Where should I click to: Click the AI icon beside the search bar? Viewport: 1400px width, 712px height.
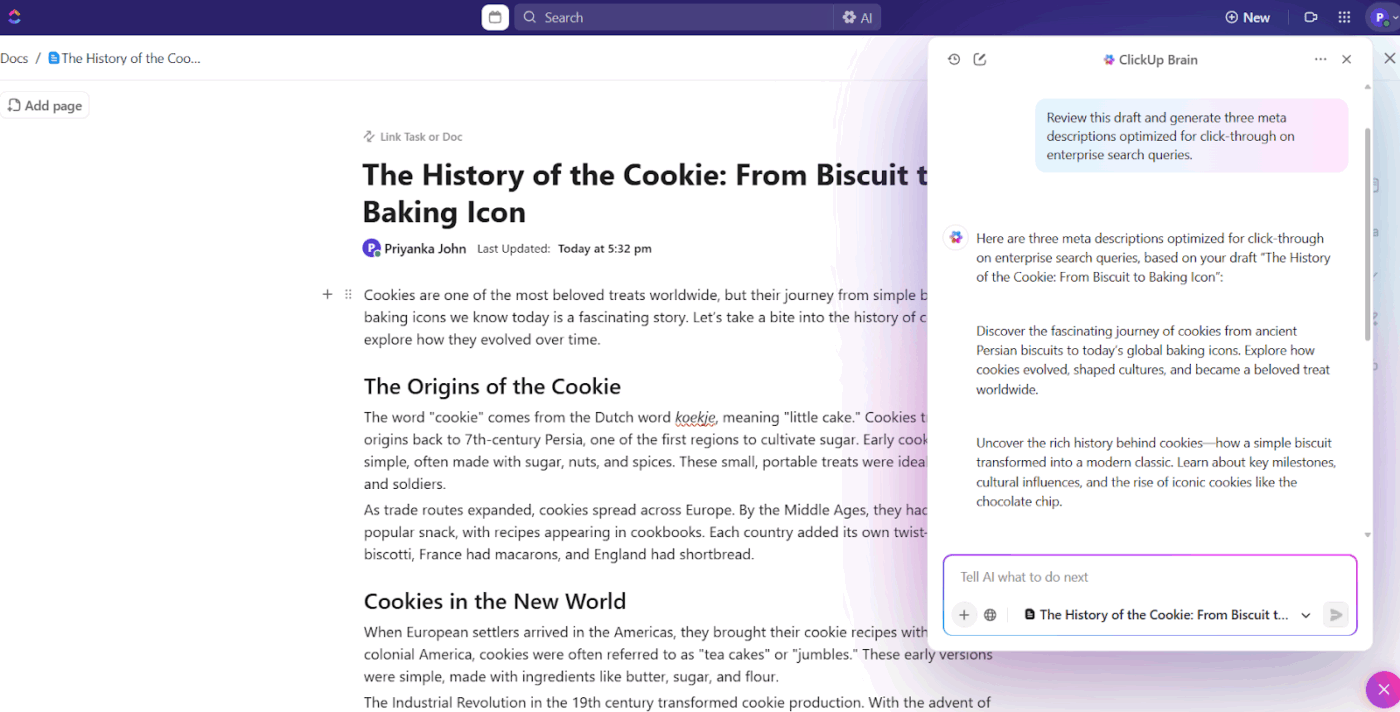click(857, 17)
